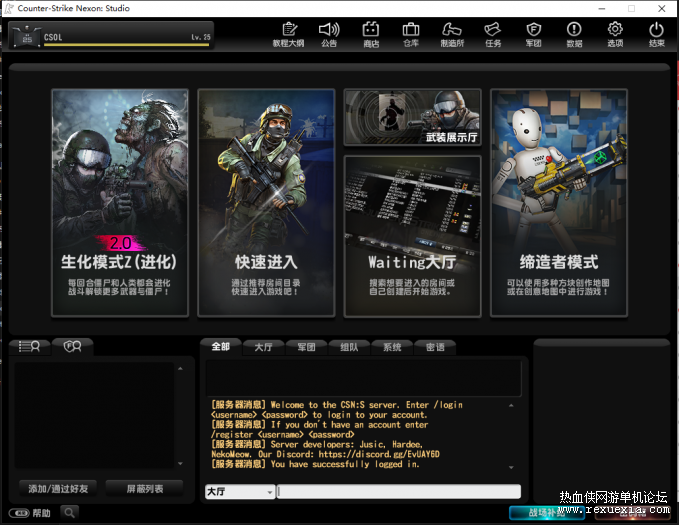Click the Lv. 25 experience bar
Screen dimensions: 679x525
click(x=127, y=44)
